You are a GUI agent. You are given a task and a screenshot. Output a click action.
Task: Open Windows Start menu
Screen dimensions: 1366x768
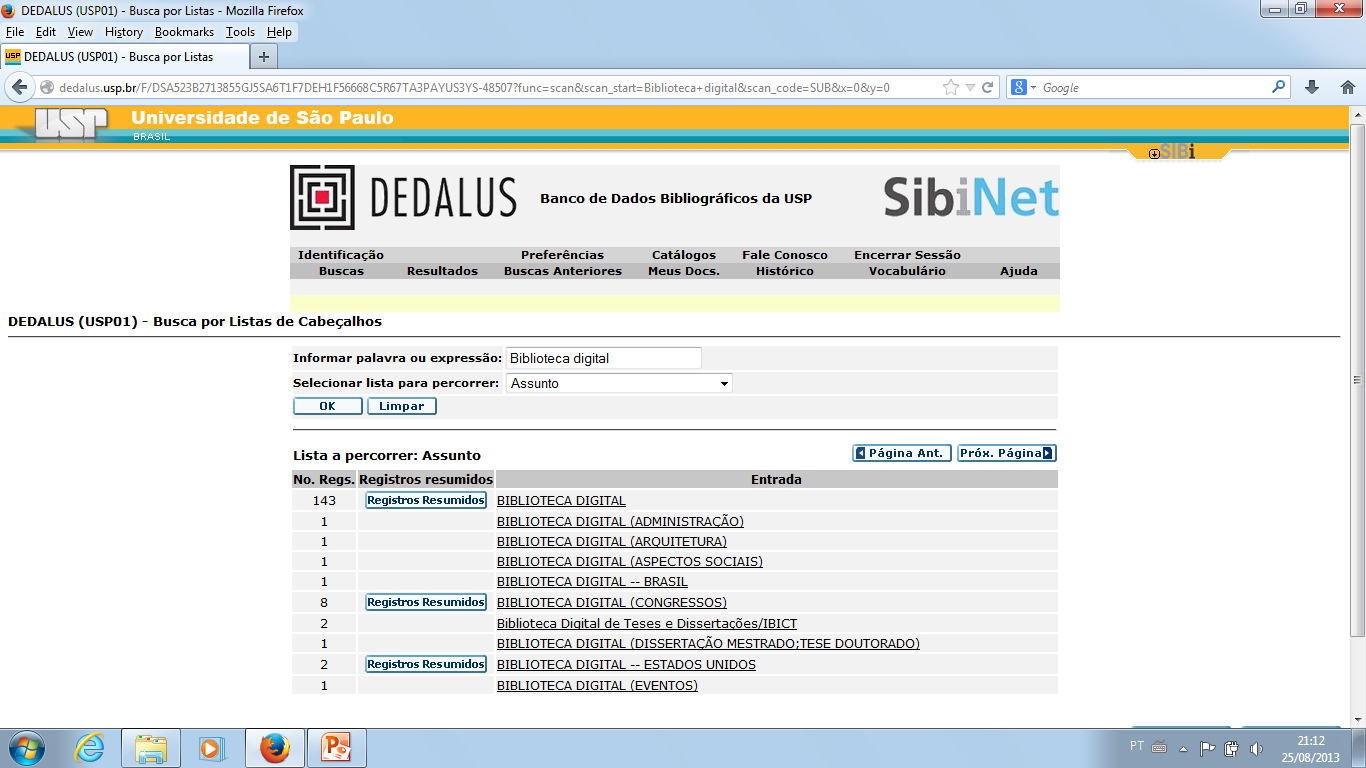click(x=26, y=748)
